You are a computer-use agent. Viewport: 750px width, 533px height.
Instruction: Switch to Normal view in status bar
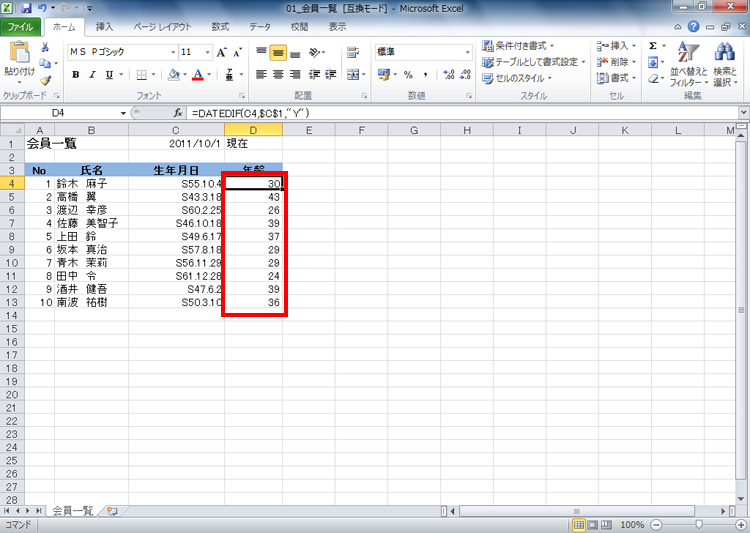tap(579, 525)
